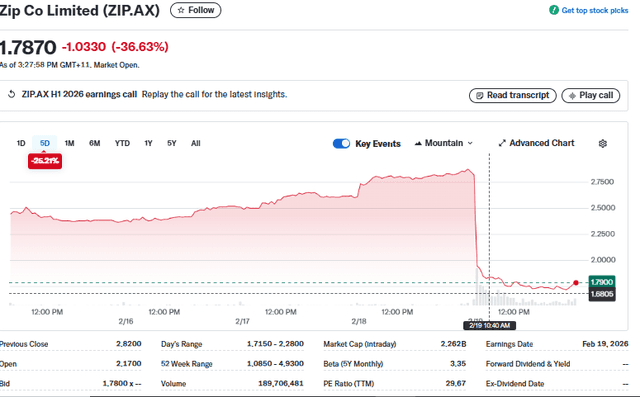Click the 1.7900 green price label

point(602,282)
